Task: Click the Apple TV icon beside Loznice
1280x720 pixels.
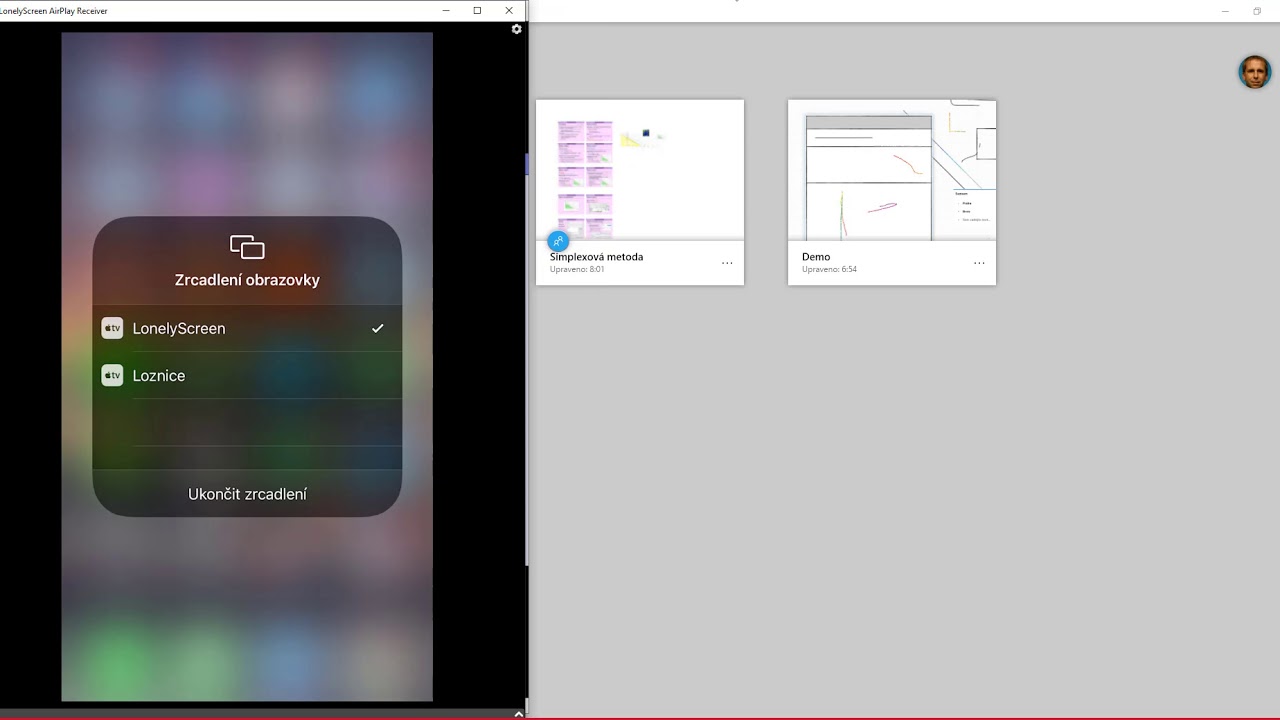Action: [x=112, y=375]
